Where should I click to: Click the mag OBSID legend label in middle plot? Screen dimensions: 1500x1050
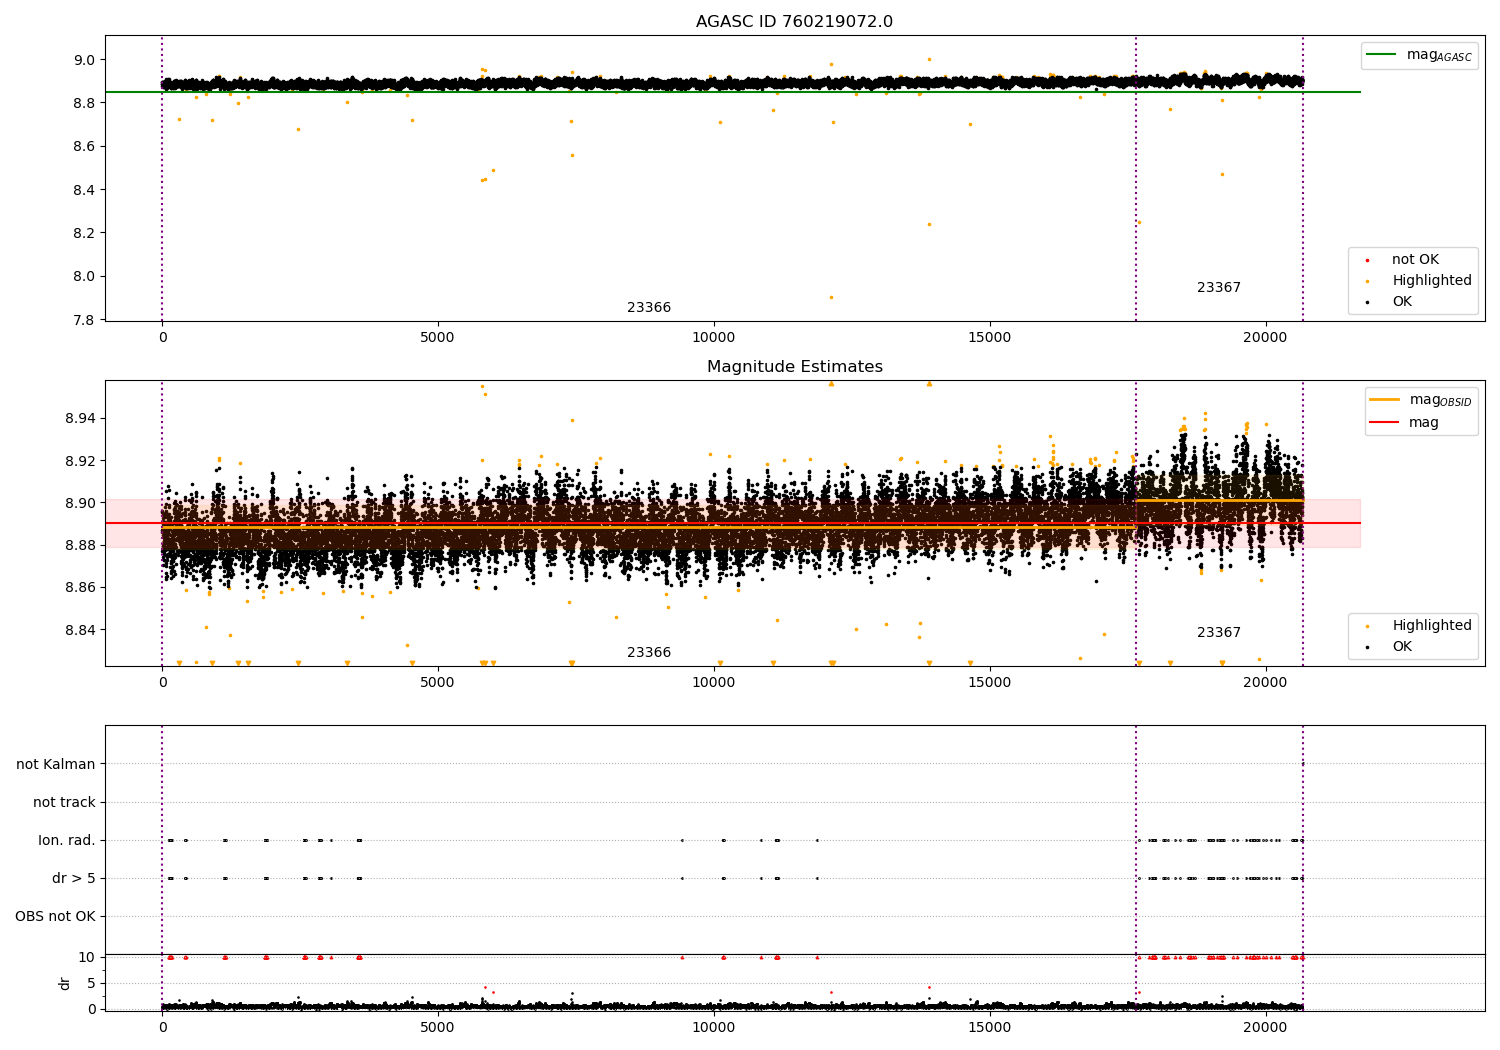(x=1440, y=400)
